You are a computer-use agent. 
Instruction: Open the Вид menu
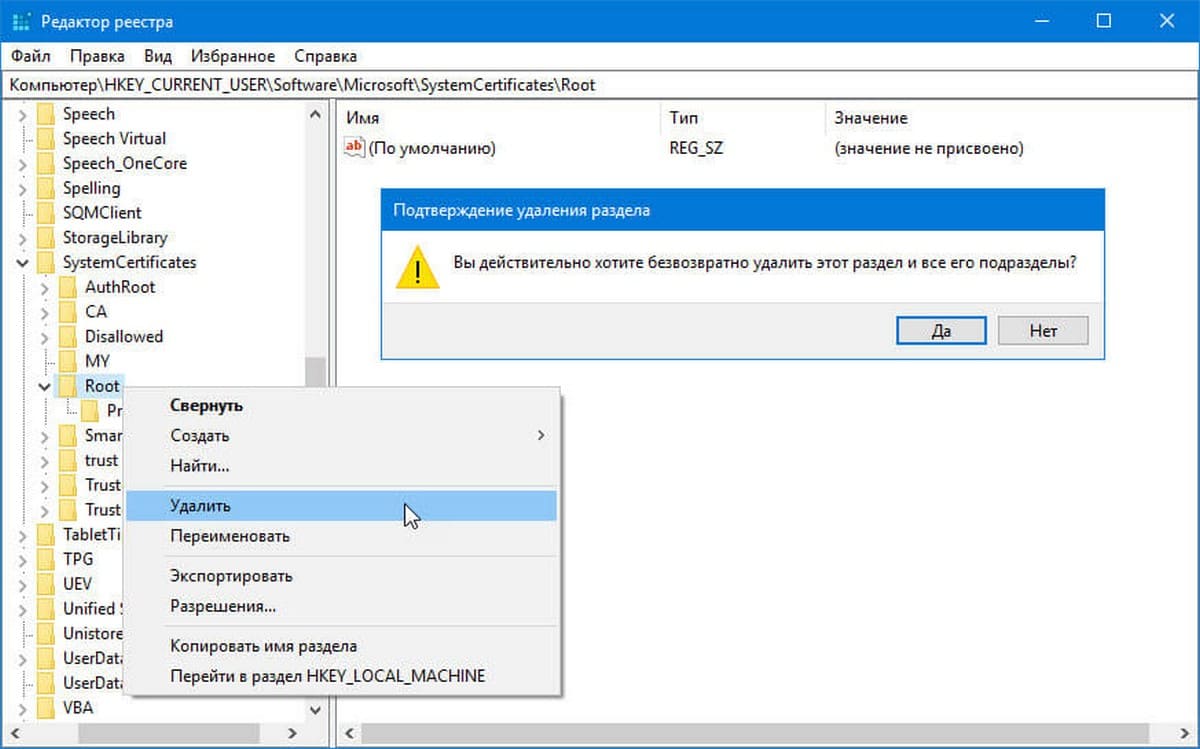pyautogui.click(x=158, y=56)
